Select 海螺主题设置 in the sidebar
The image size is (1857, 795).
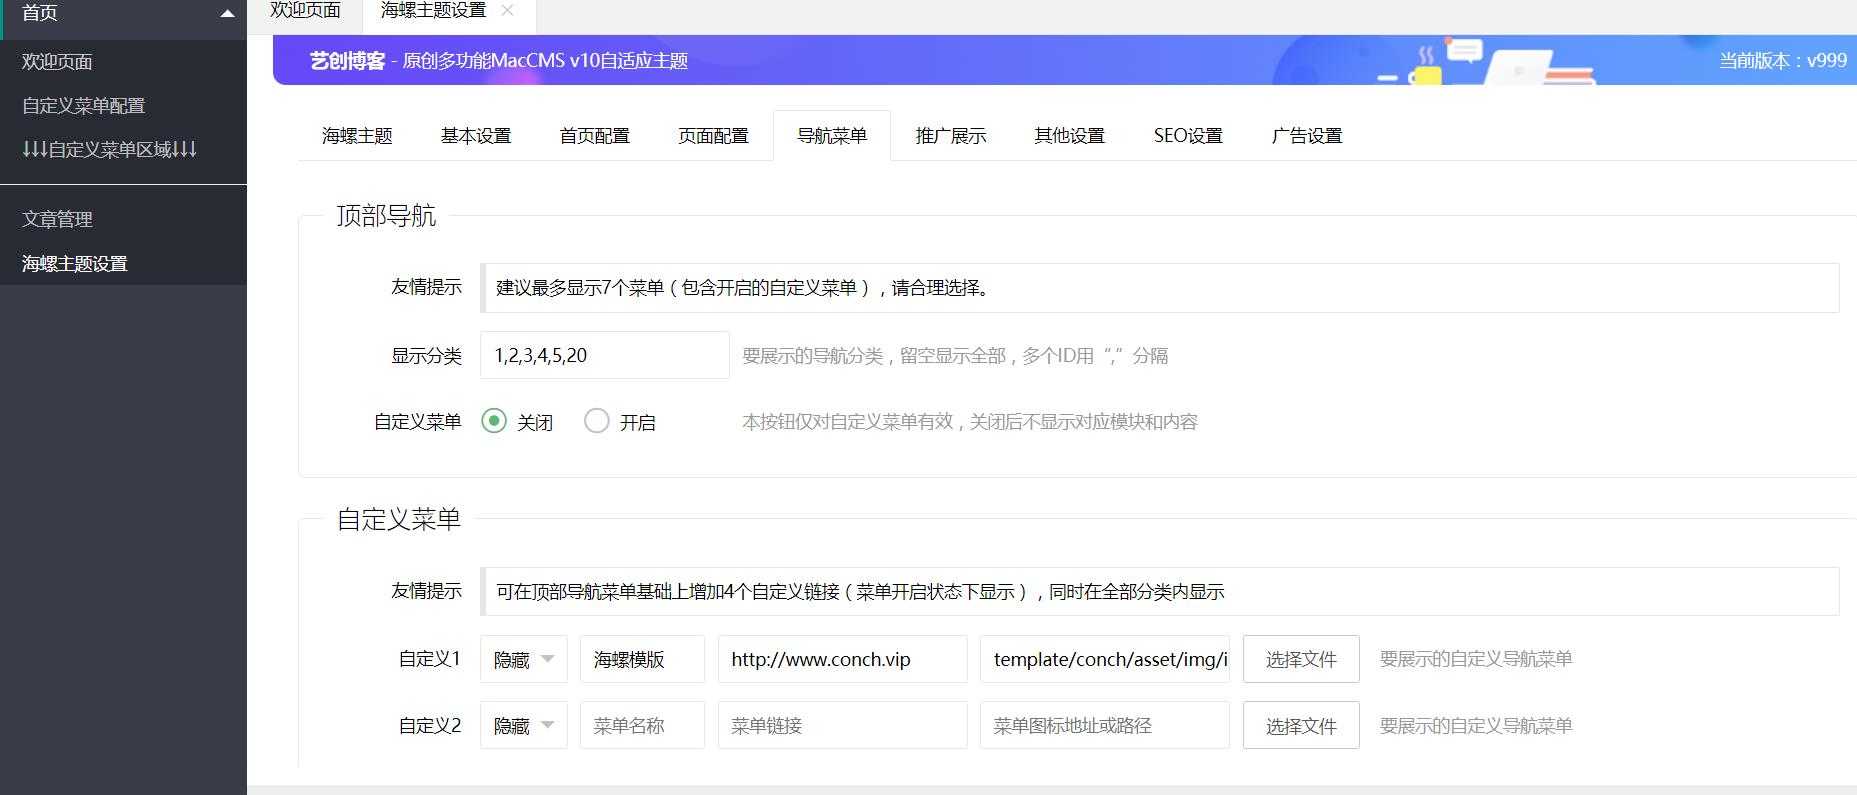tap(123, 263)
